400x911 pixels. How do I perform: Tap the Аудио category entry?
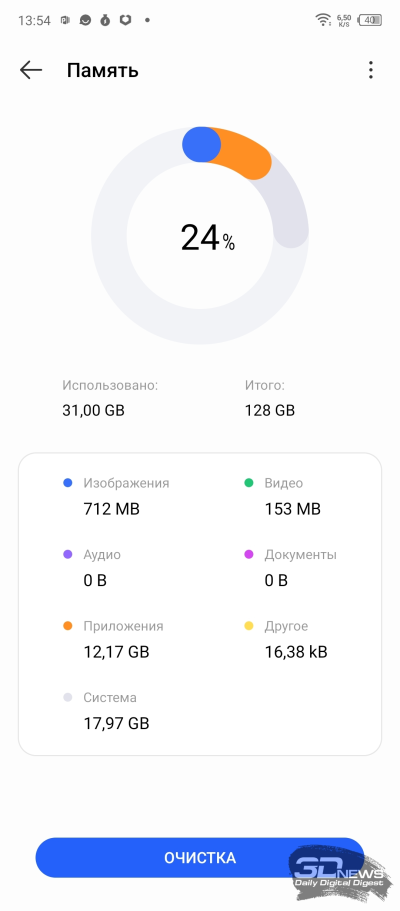click(x=92, y=568)
